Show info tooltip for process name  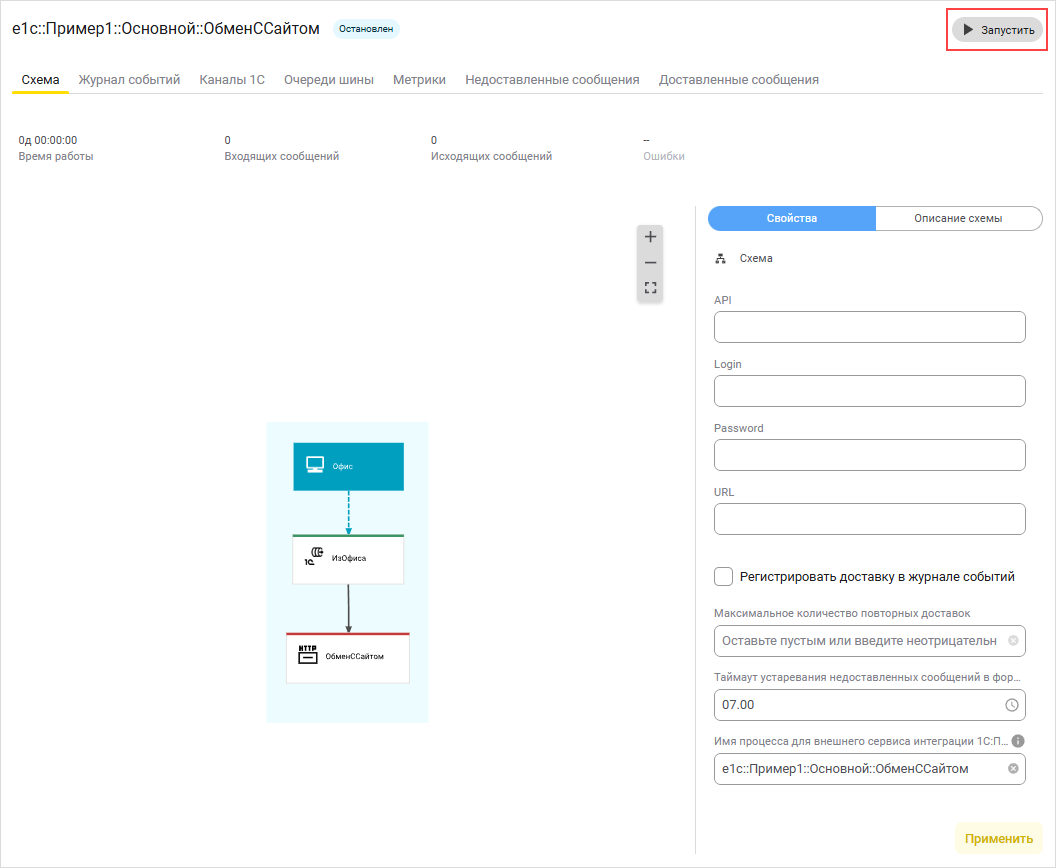click(x=1018, y=741)
